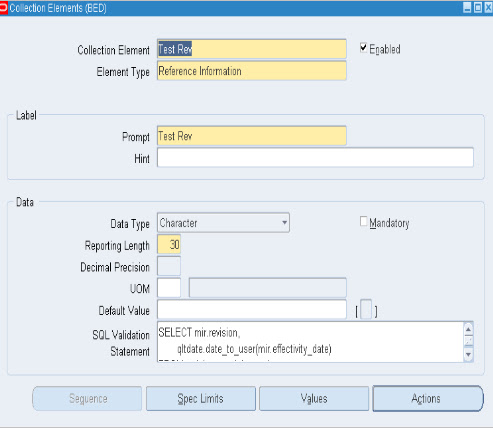Click the Sequence button
Screen dimensions: 493x428
87,399
